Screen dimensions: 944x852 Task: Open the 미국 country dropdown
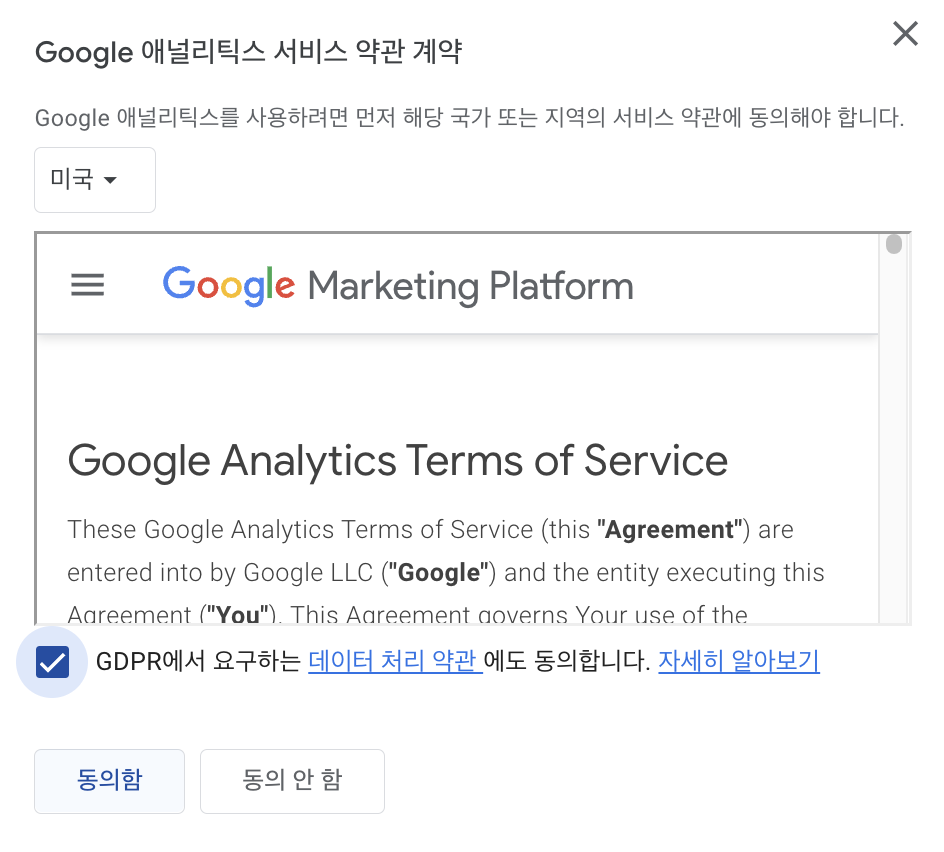pyautogui.click(x=95, y=180)
